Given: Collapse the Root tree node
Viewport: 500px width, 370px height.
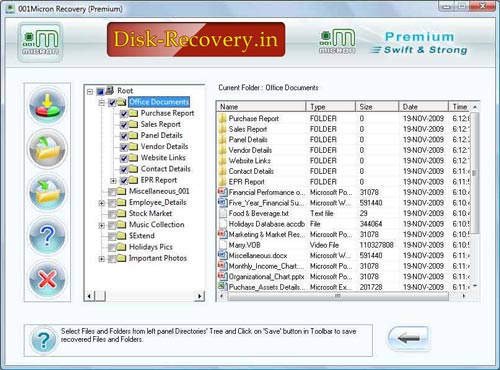Looking at the screenshot, I should (90, 92).
